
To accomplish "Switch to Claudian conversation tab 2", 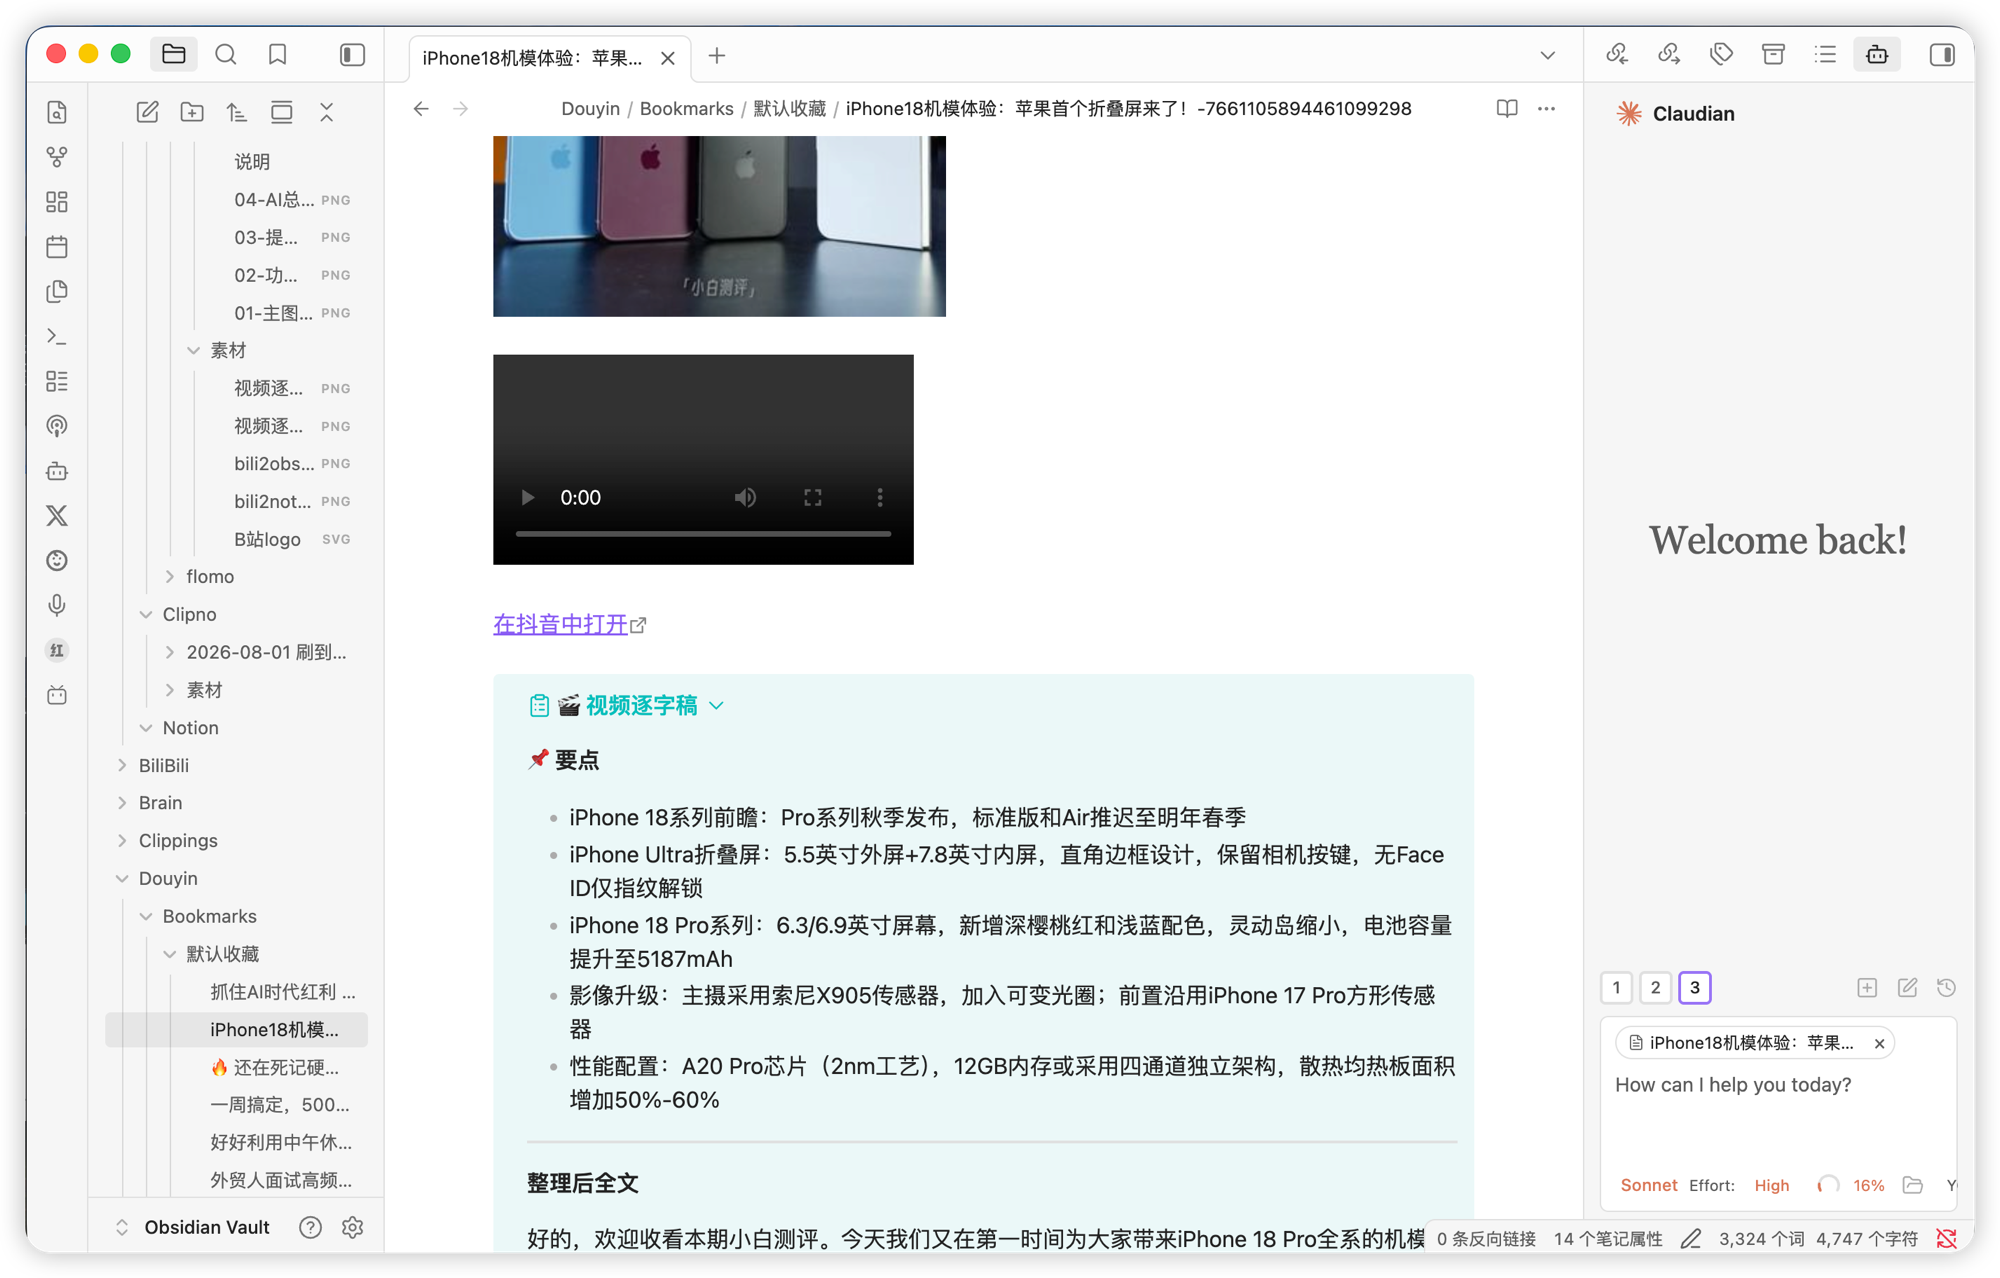I will 1655,988.
